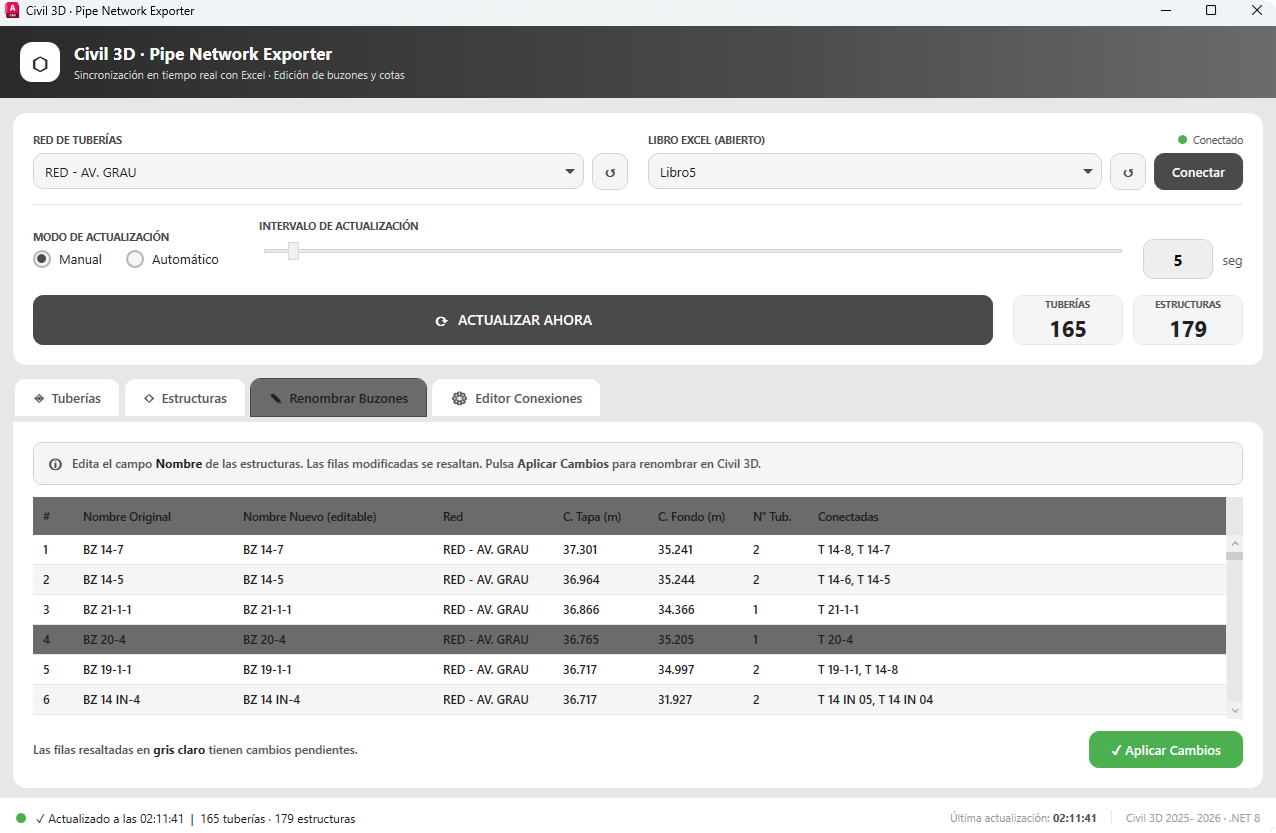Open the Editor Conexiones tab
The width and height of the screenshot is (1276, 833).
[x=516, y=398]
